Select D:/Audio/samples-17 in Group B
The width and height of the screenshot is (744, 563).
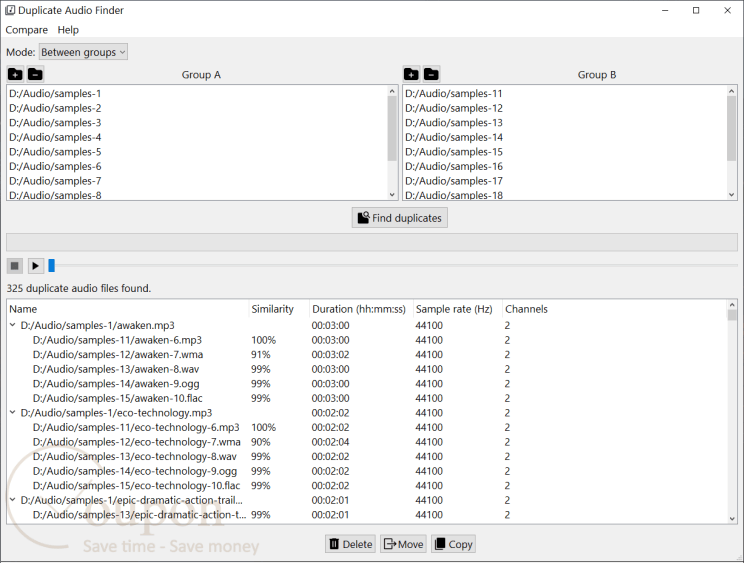[565, 181]
